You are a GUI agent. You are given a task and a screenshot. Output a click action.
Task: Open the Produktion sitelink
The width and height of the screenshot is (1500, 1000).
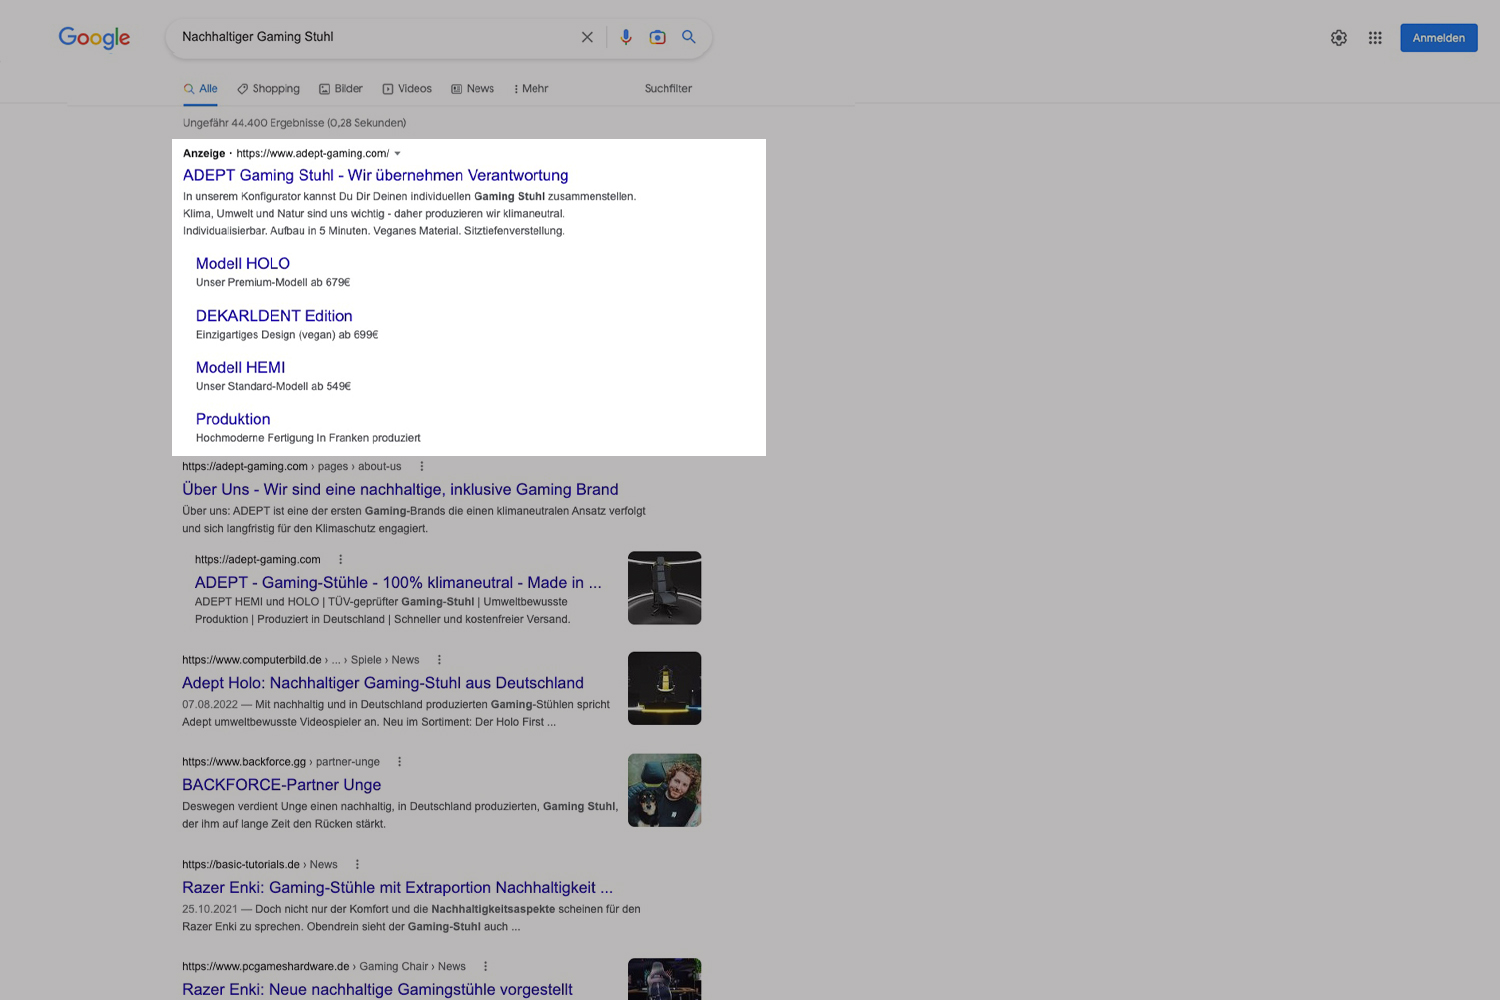233,420
